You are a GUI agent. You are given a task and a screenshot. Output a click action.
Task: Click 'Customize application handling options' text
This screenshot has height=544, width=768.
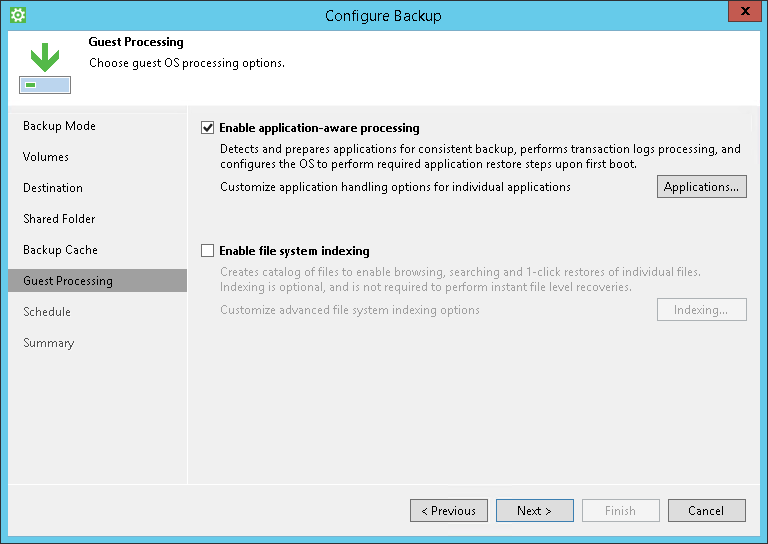[395, 187]
